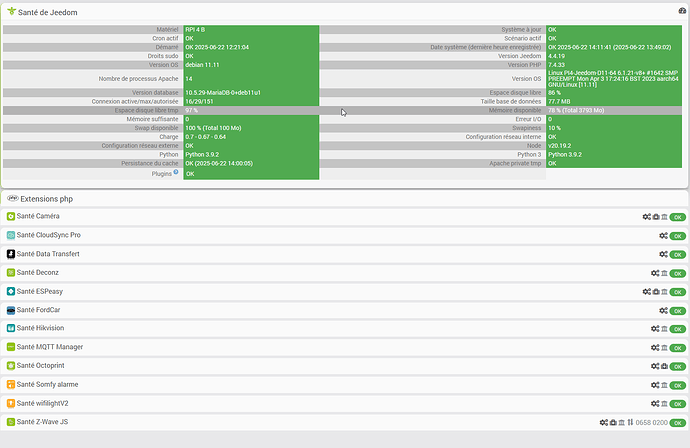Click the '4.4.19' Version Jeedom value
690x448 pixels.
(x=556, y=56)
